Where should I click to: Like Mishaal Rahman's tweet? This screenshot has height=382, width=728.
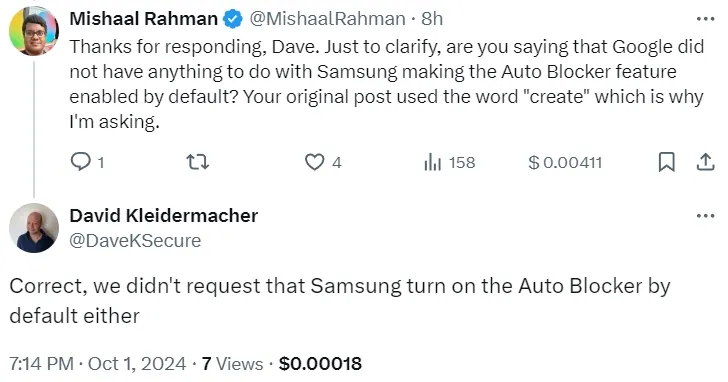[314, 162]
